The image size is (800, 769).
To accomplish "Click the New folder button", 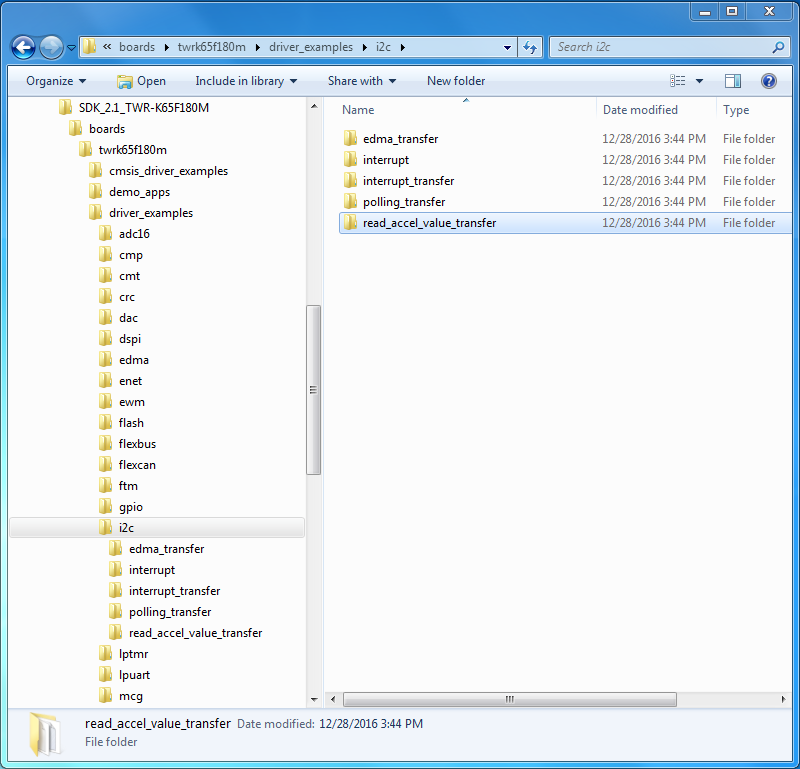I will click(456, 81).
